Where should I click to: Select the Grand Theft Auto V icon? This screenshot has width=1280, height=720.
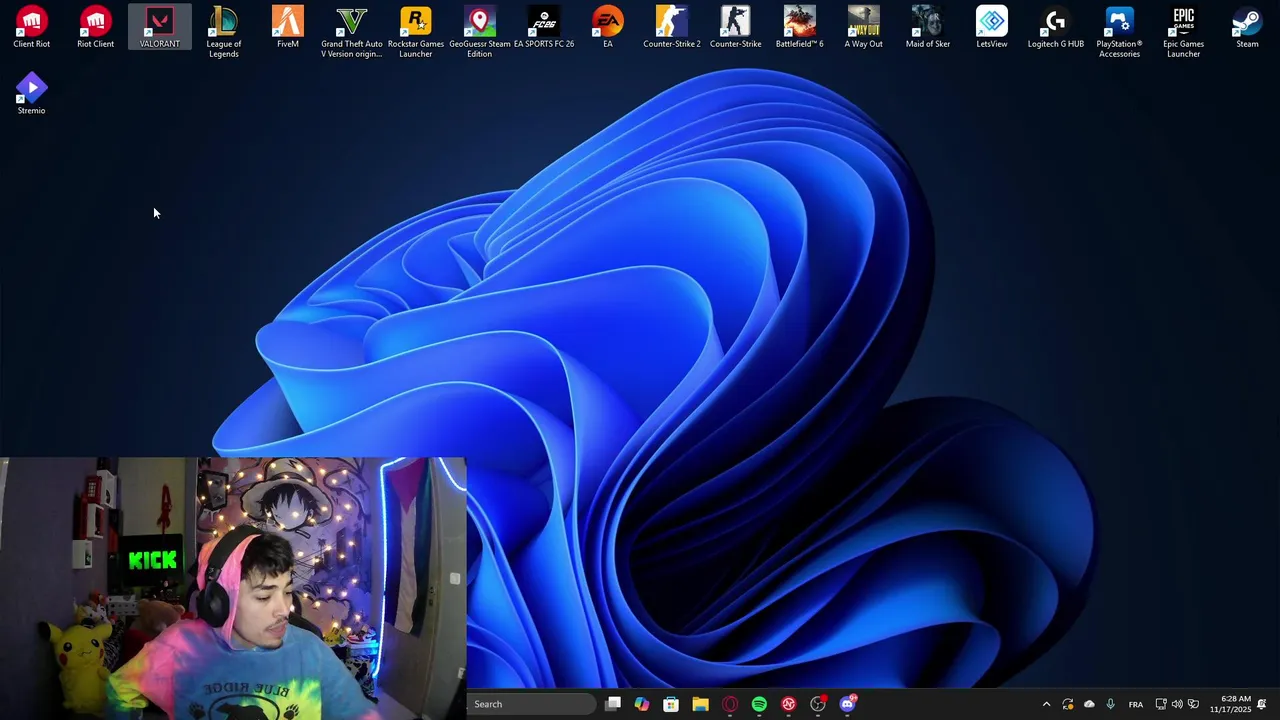pyautogui.click(x=352, y=32)
